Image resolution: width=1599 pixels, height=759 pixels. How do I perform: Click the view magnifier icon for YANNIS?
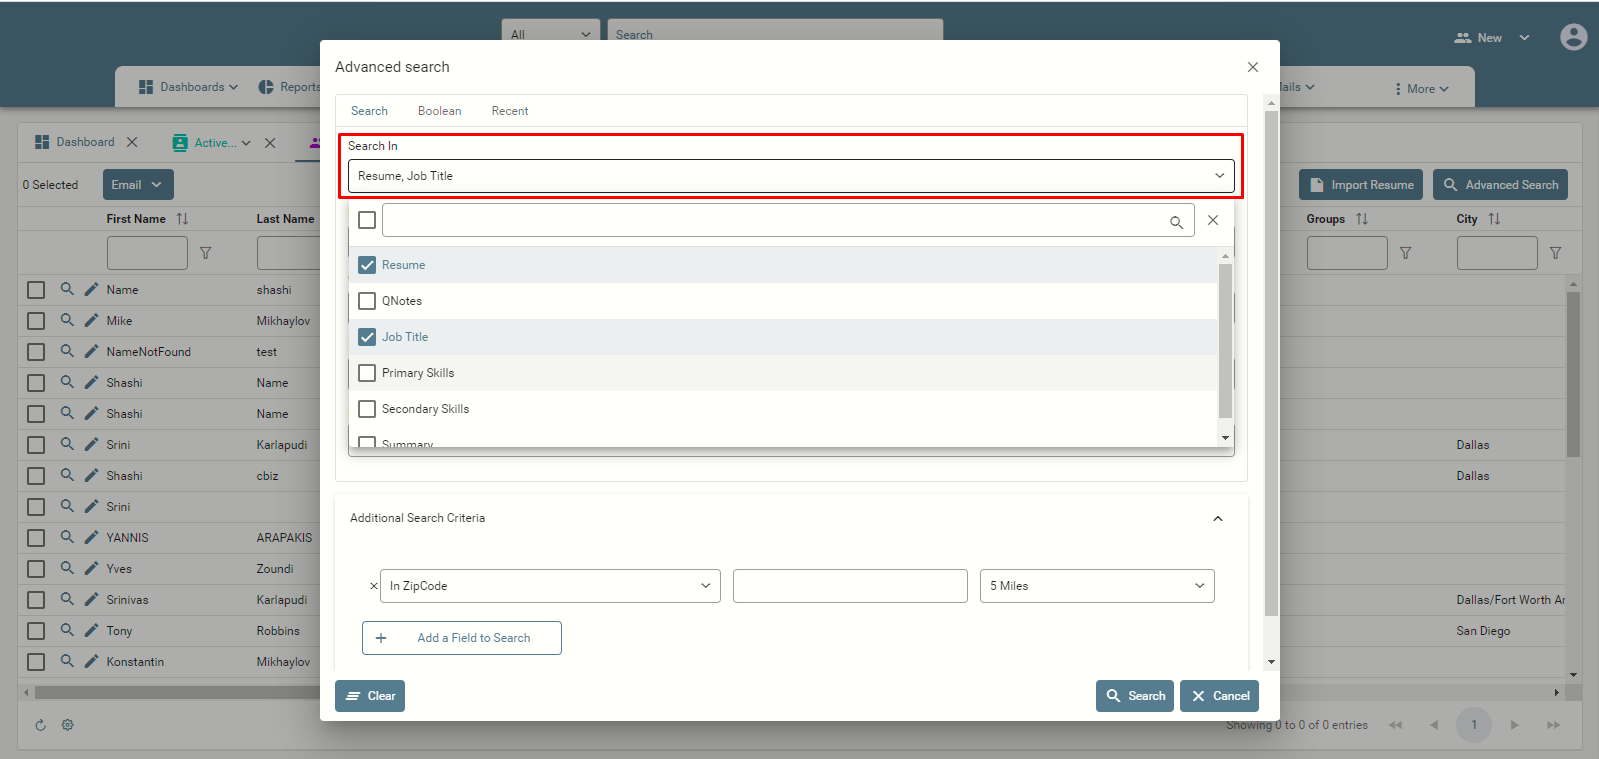67,537
